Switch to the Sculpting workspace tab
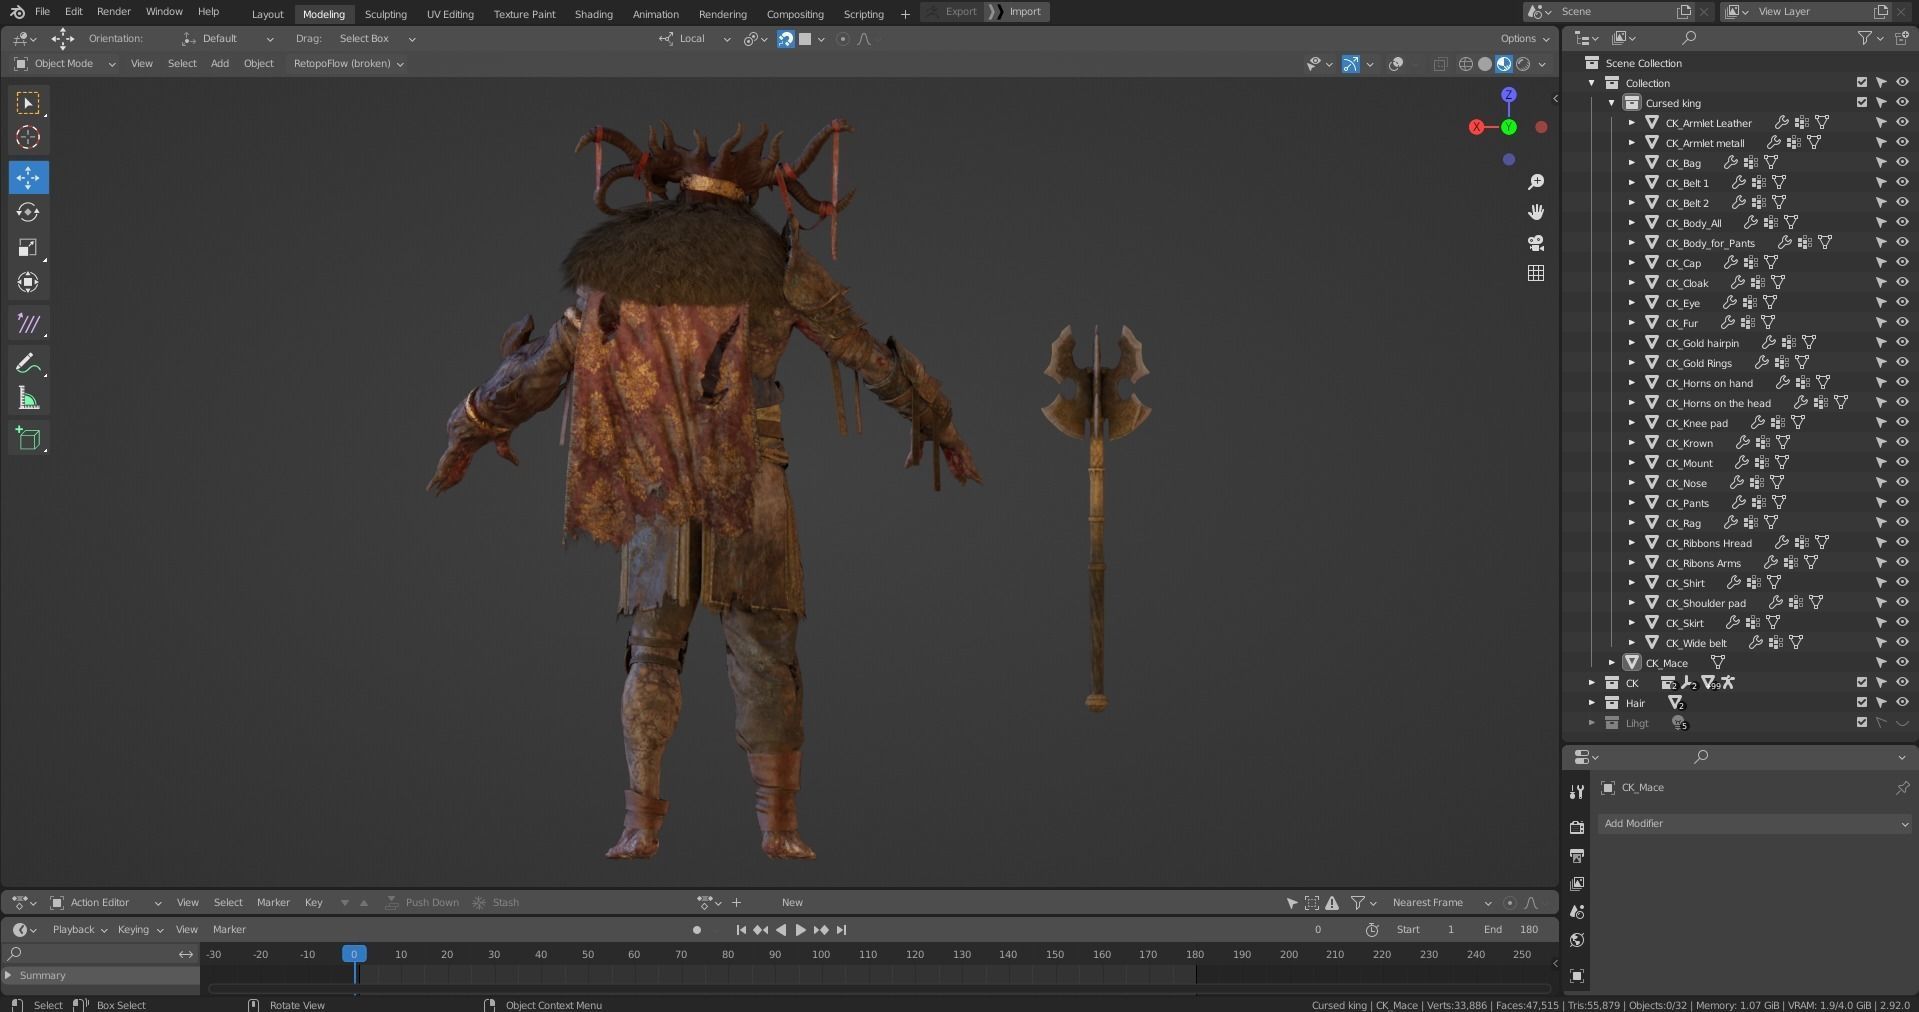Image resolution: width=1919 pixels, height=1012 pixels. (385, 14)
